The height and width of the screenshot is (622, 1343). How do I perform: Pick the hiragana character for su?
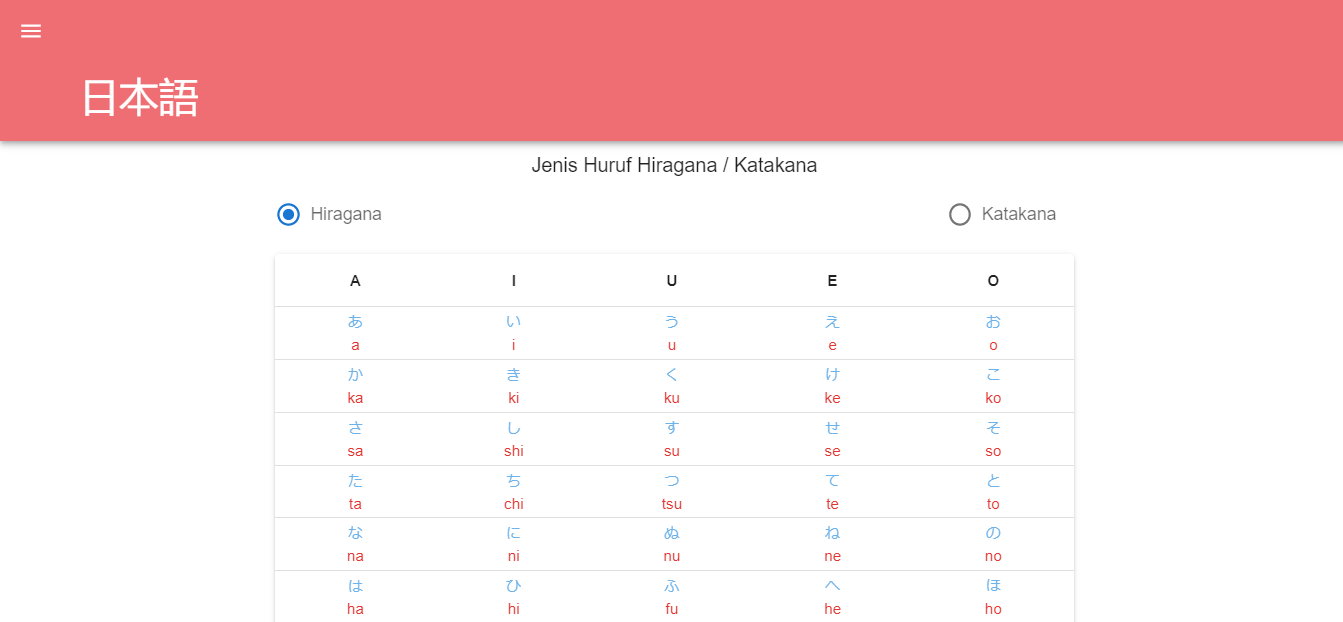coord(672,439)
